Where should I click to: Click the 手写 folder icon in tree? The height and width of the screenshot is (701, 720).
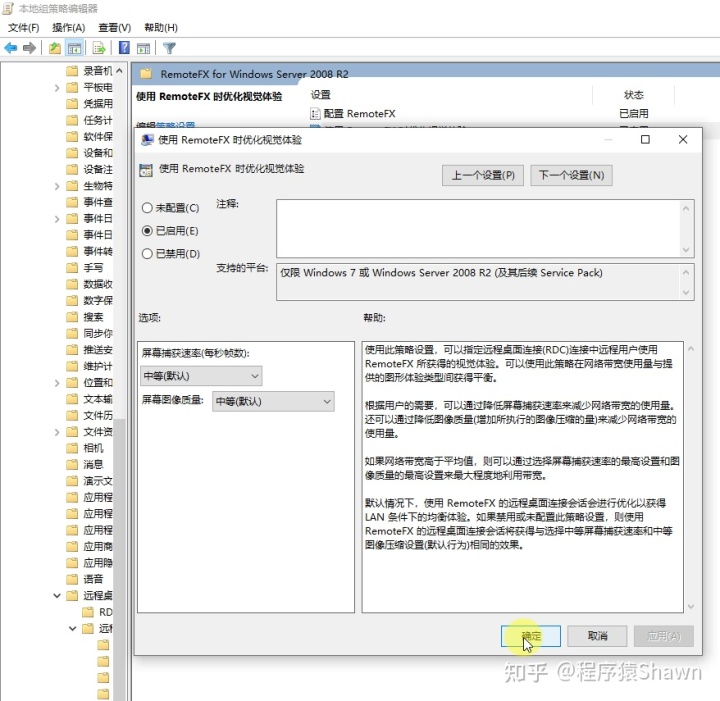pyautogui.click(x=72, y=268)
